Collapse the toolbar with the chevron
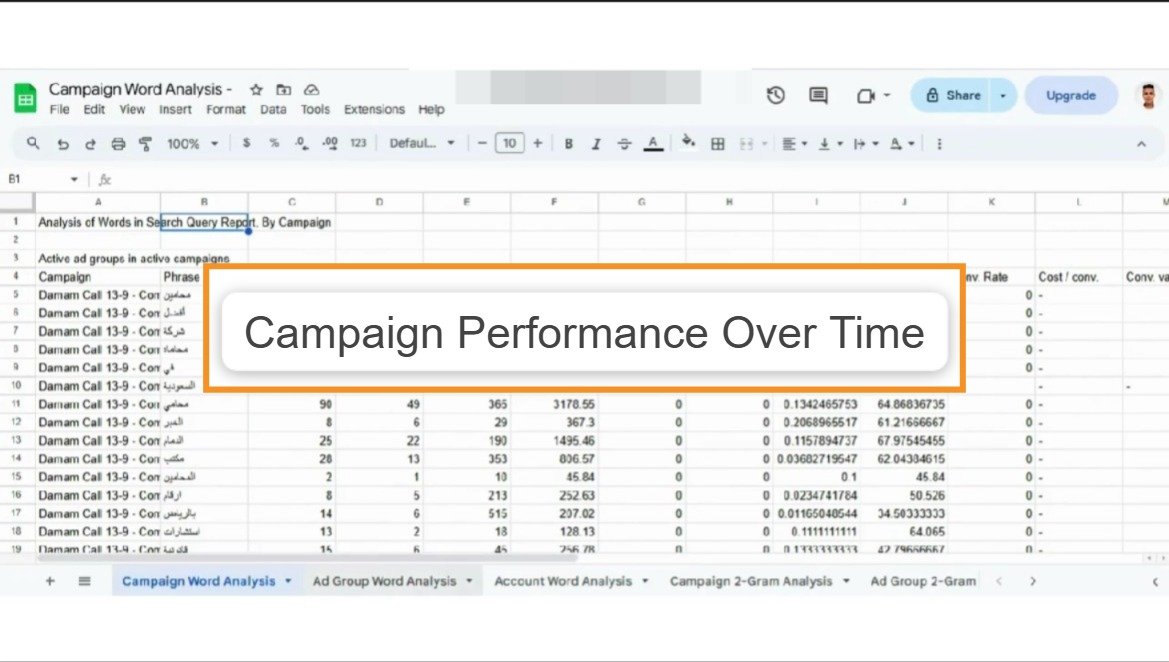 pyautogui.click(x=1141, y=143)
